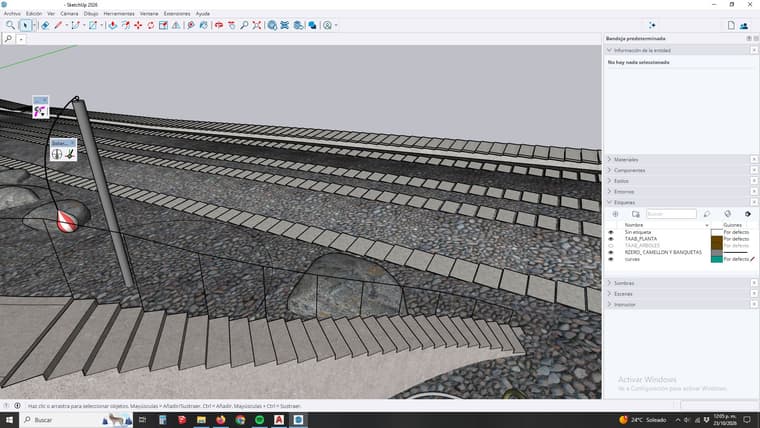The width and height of the screenshot is (760, 428).
Task: Click the Zoom Extents tool
Action: pos(257,25)
